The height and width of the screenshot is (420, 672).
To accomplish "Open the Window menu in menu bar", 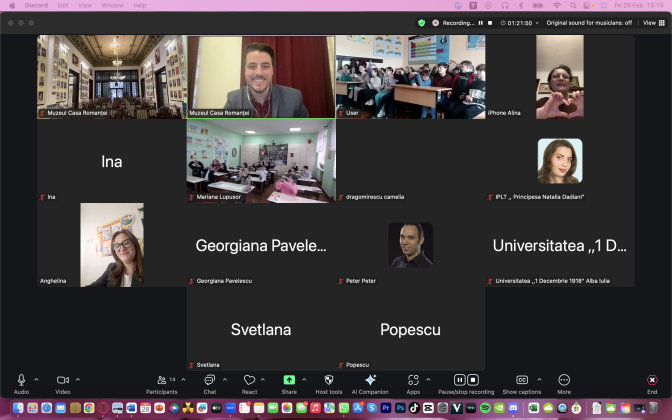I will click(x=113, y=5).
